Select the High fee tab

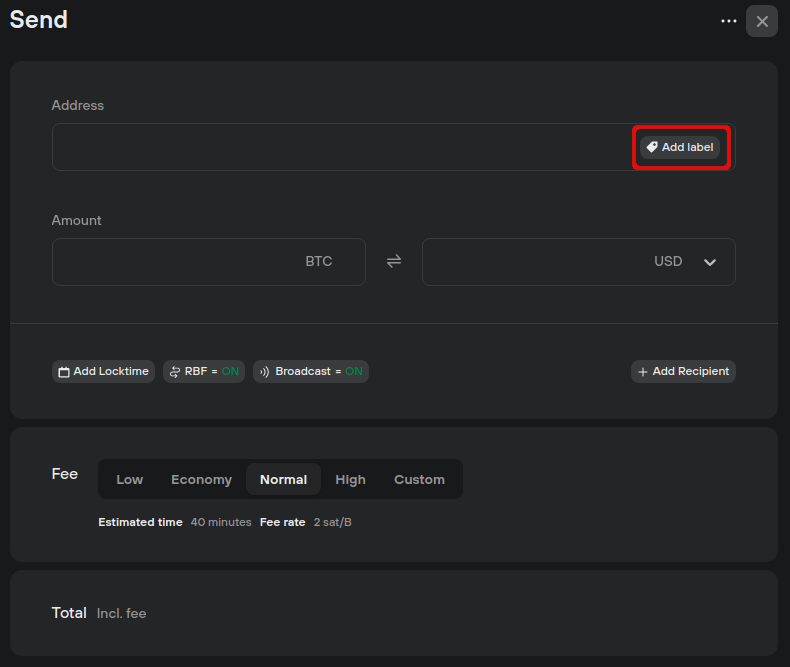350,479
